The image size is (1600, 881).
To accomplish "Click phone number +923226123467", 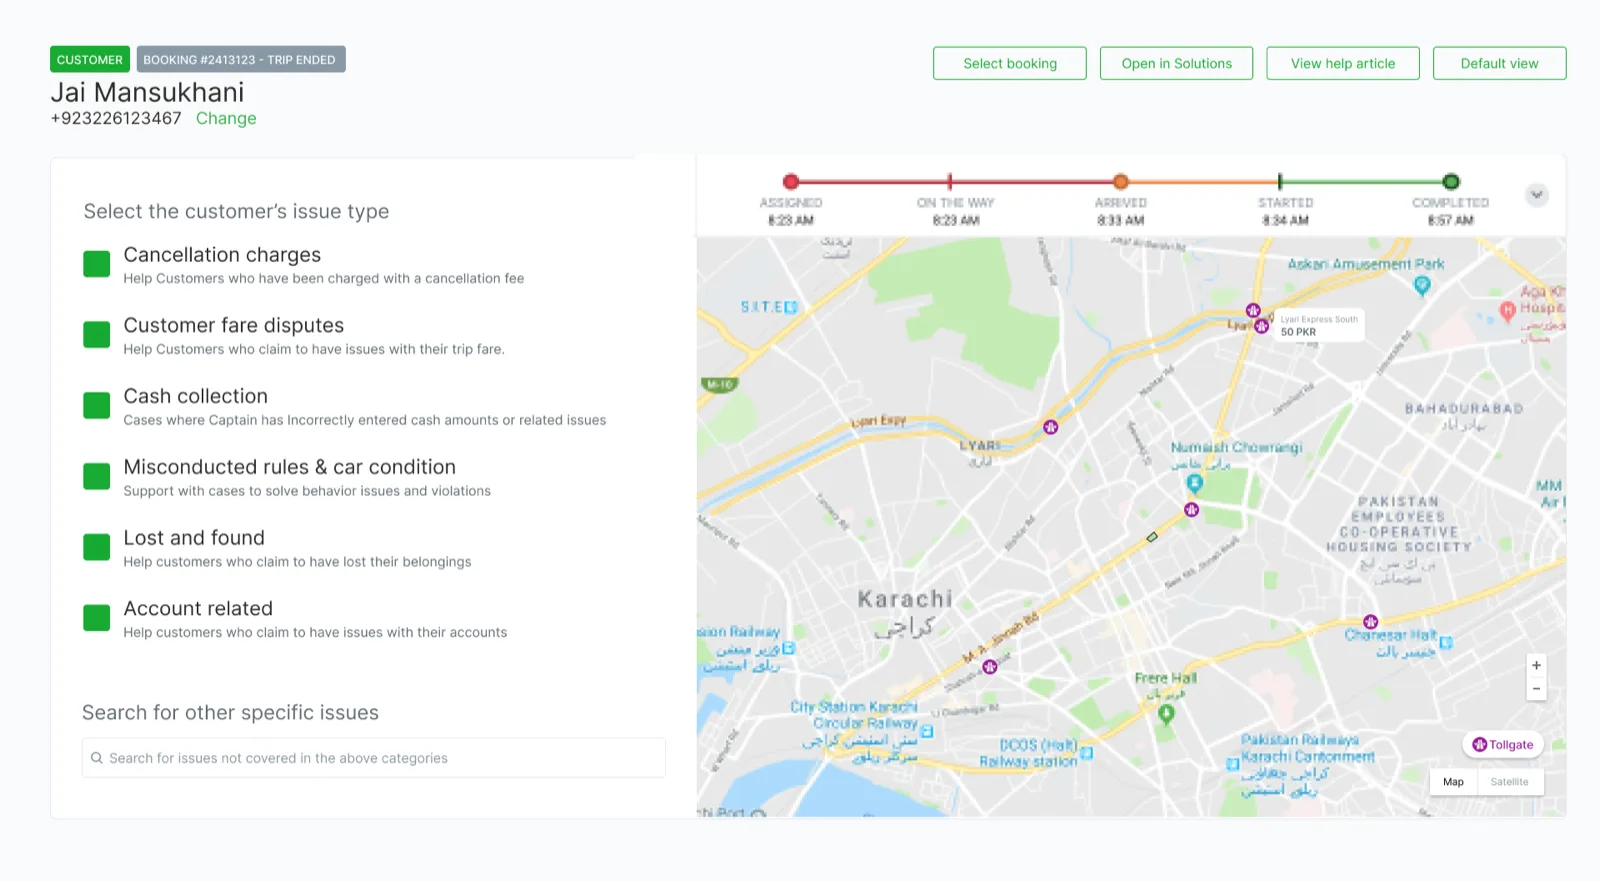I will click(x=116, y=118).
